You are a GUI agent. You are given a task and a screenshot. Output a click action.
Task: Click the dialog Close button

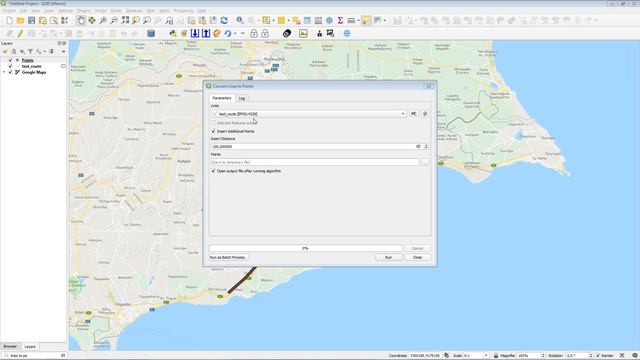(x=417, y=258)
